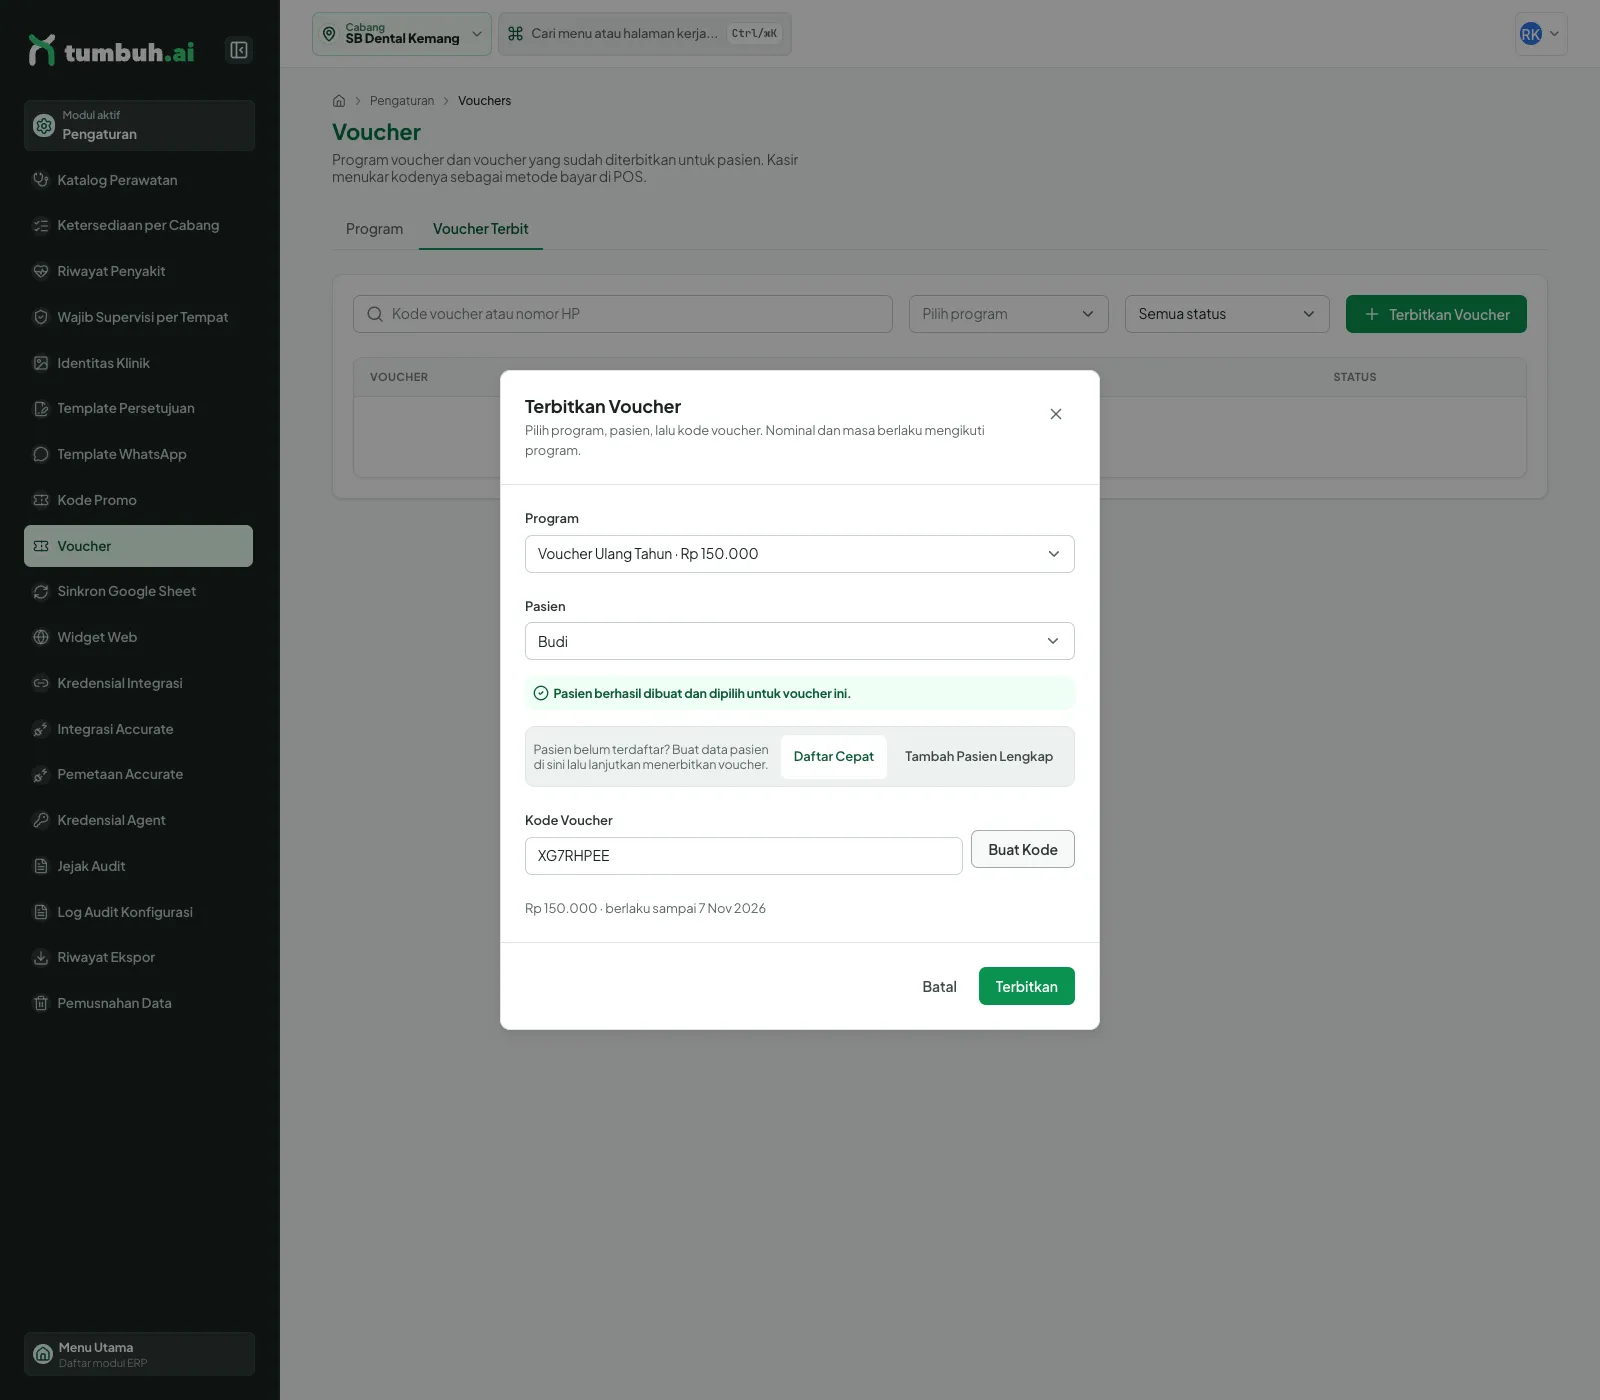Switch to the Program tab
The height and width of the screenshot is (1400, 1600).
[x=375, y=229]
